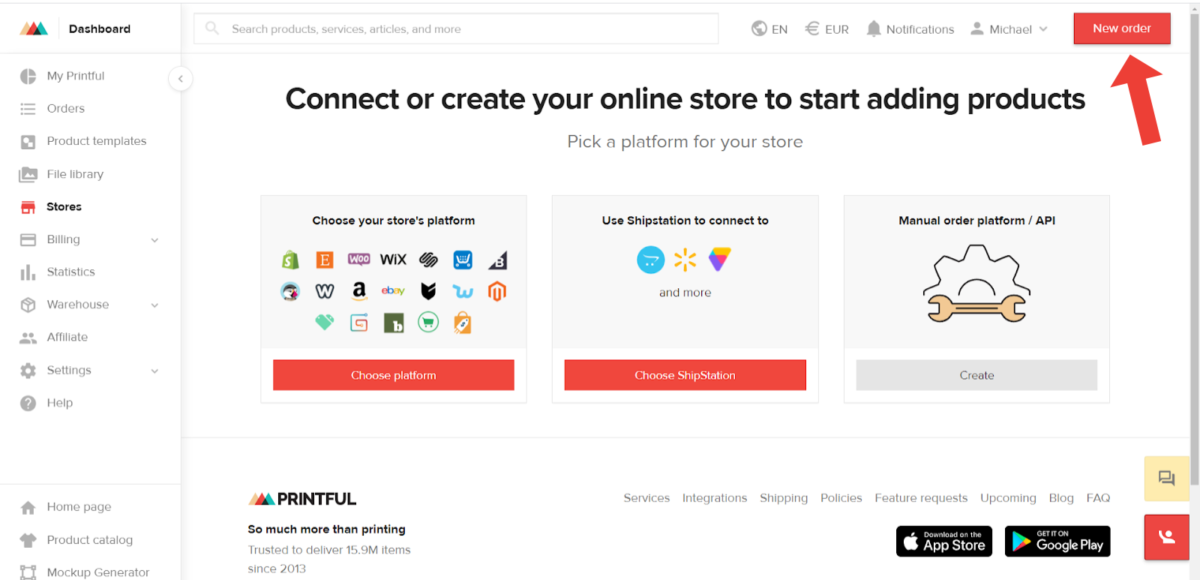Click the File library sidebar icon

[x=28, y=174]
